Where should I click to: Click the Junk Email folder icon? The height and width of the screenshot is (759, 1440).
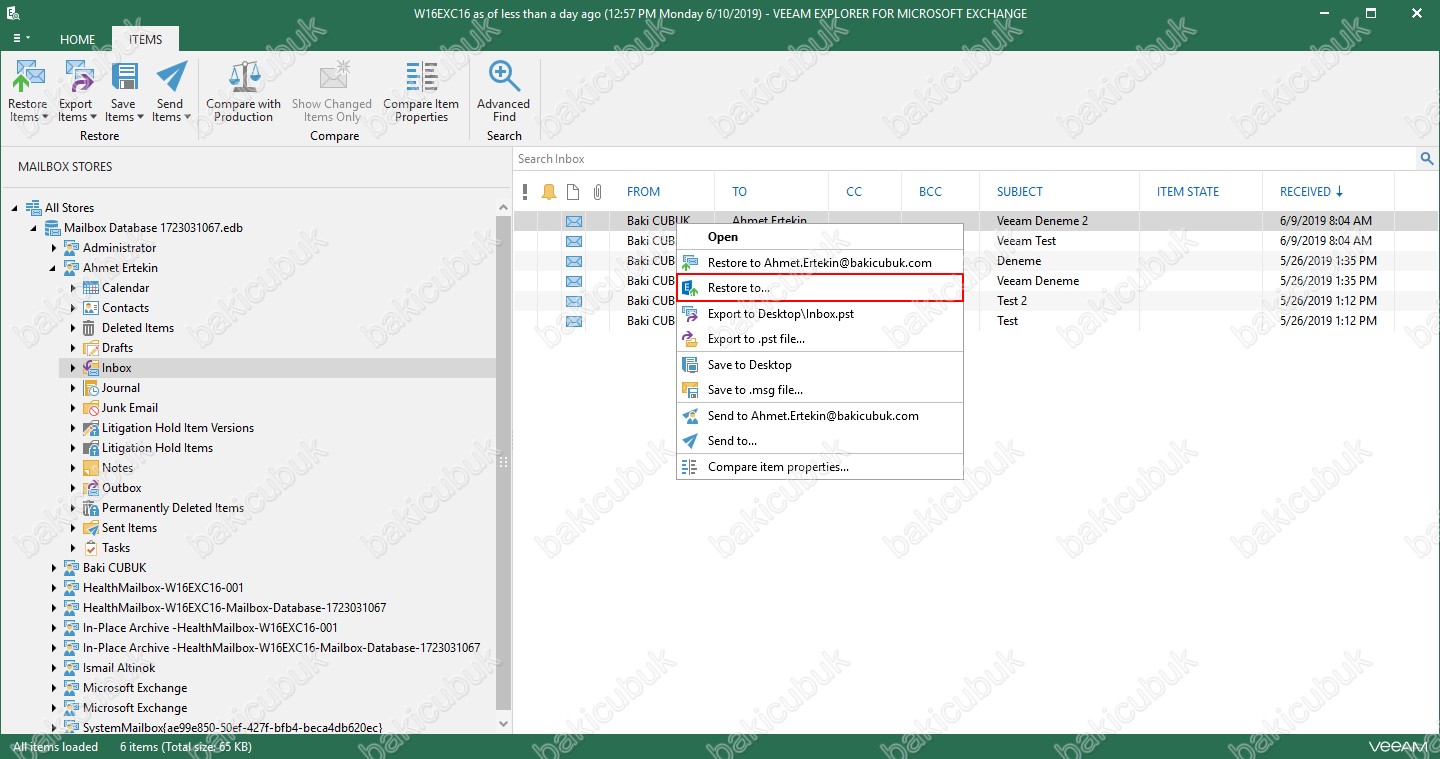pos(91,408)
